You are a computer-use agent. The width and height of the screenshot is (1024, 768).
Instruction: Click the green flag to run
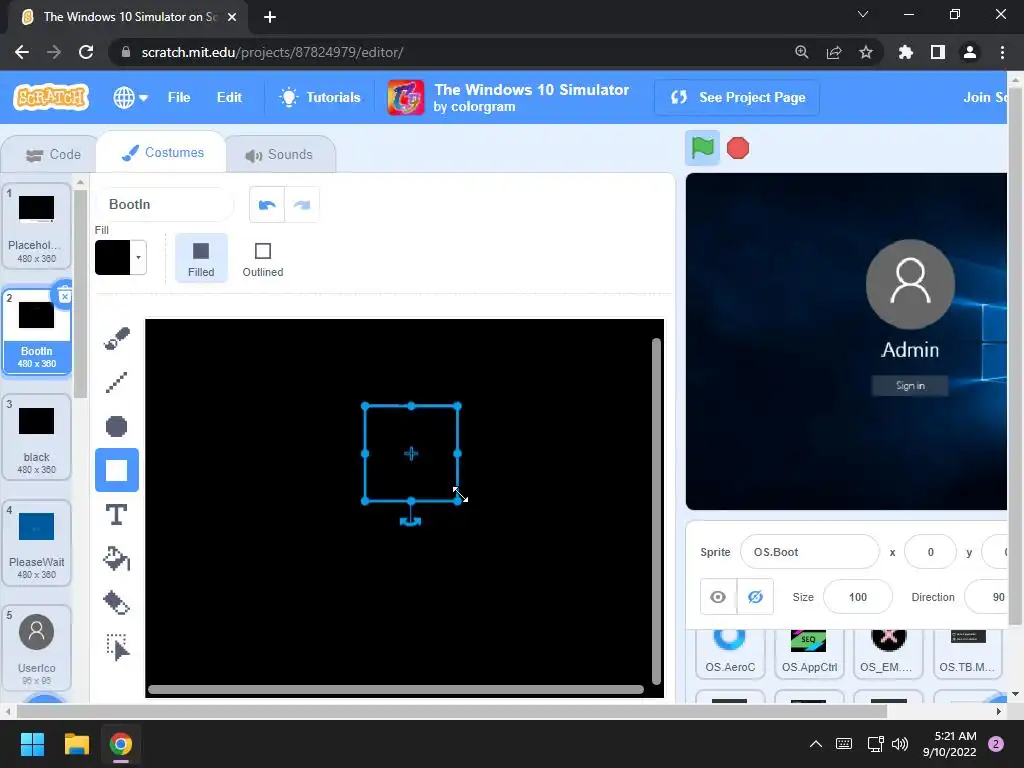(702, 148)
